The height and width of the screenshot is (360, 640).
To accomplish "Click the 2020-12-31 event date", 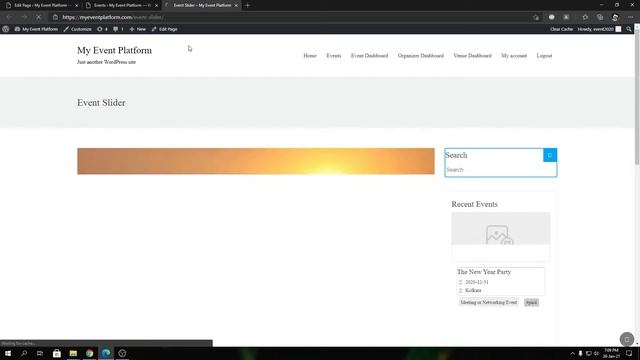I will pyautogui.click(x=476, y=282).
